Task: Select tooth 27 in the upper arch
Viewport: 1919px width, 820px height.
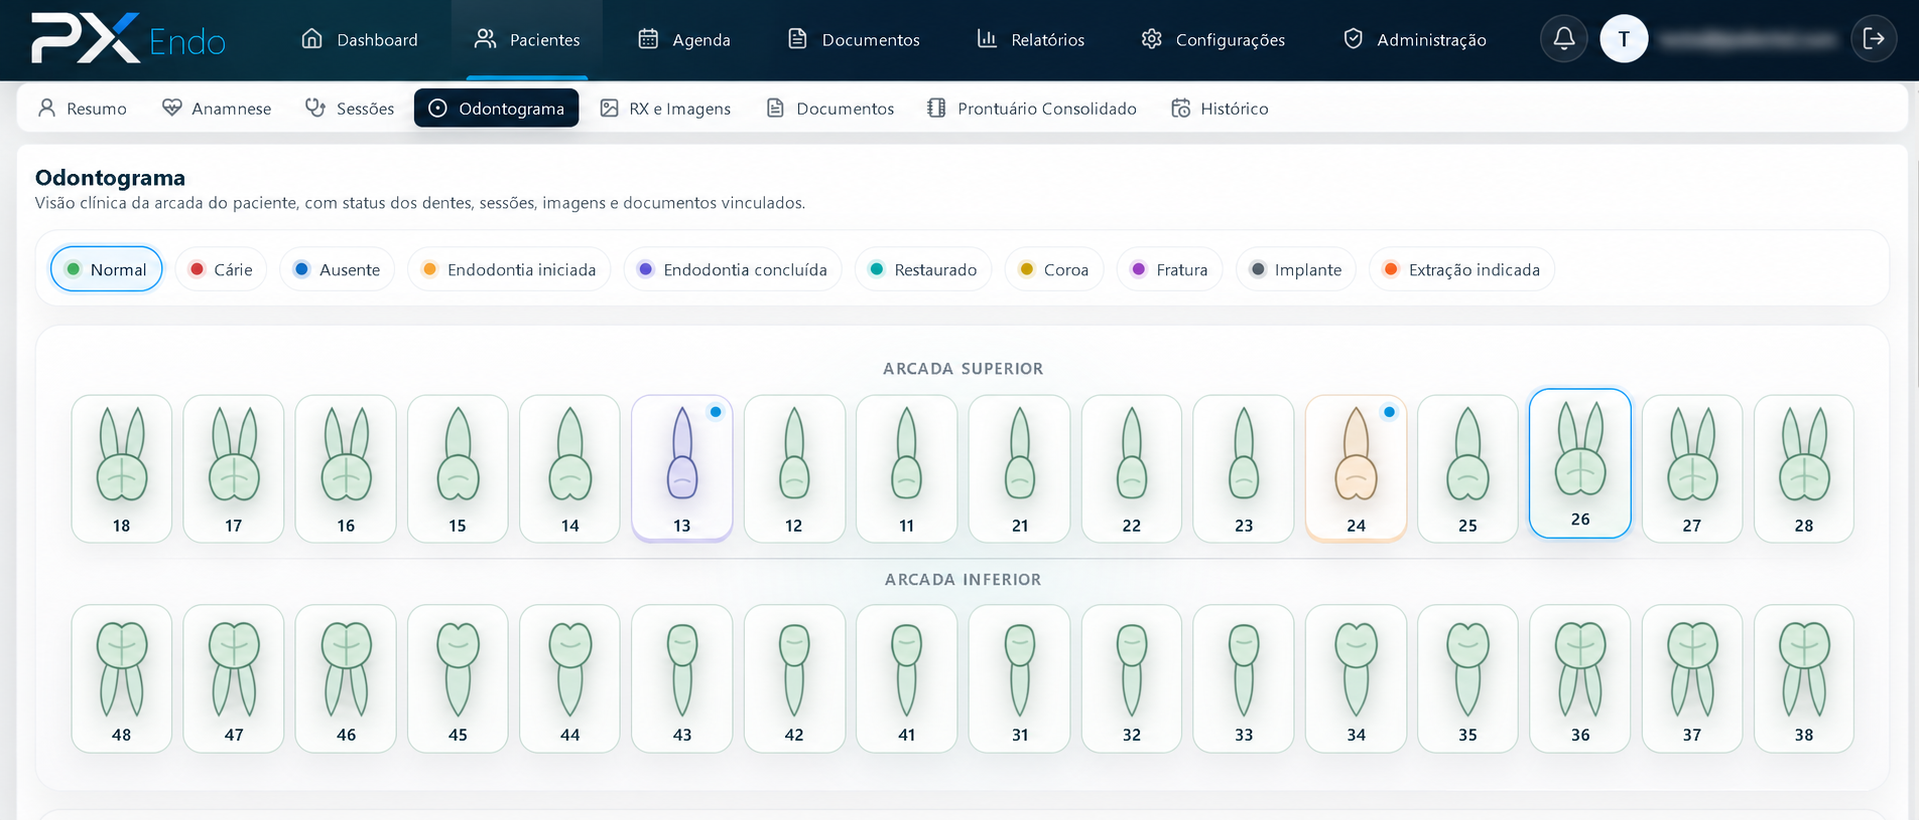Action: coord(1692,469)
